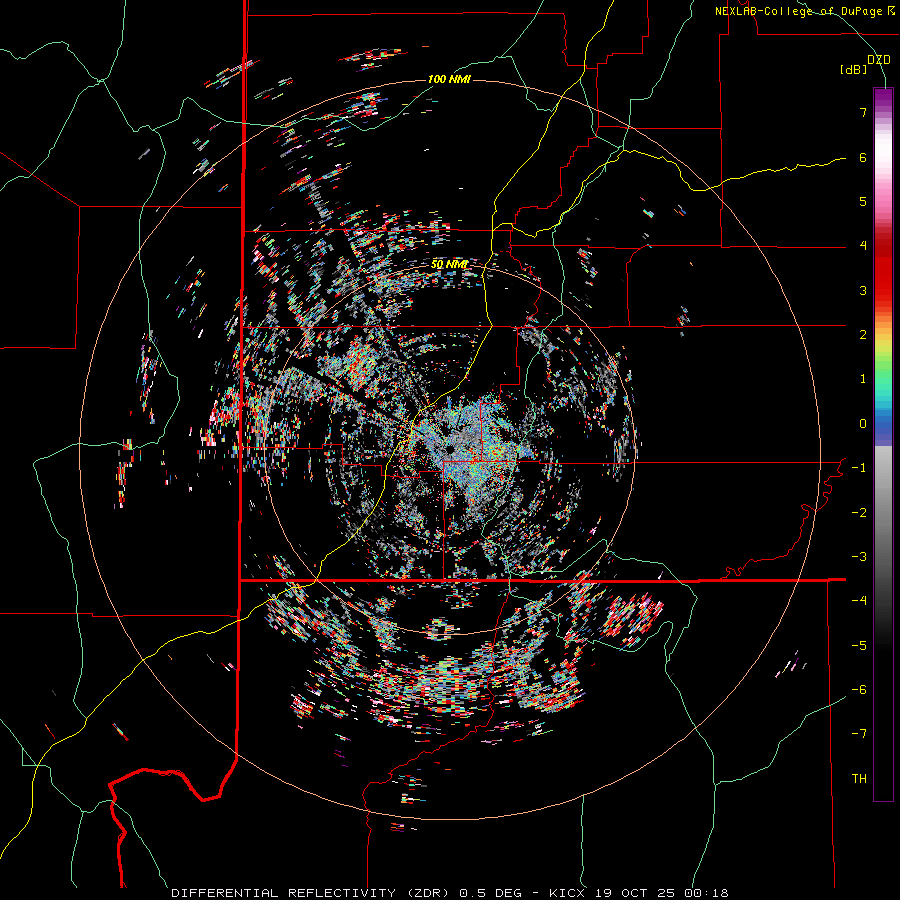Click the -1 value on color scale

click(859, 468)
